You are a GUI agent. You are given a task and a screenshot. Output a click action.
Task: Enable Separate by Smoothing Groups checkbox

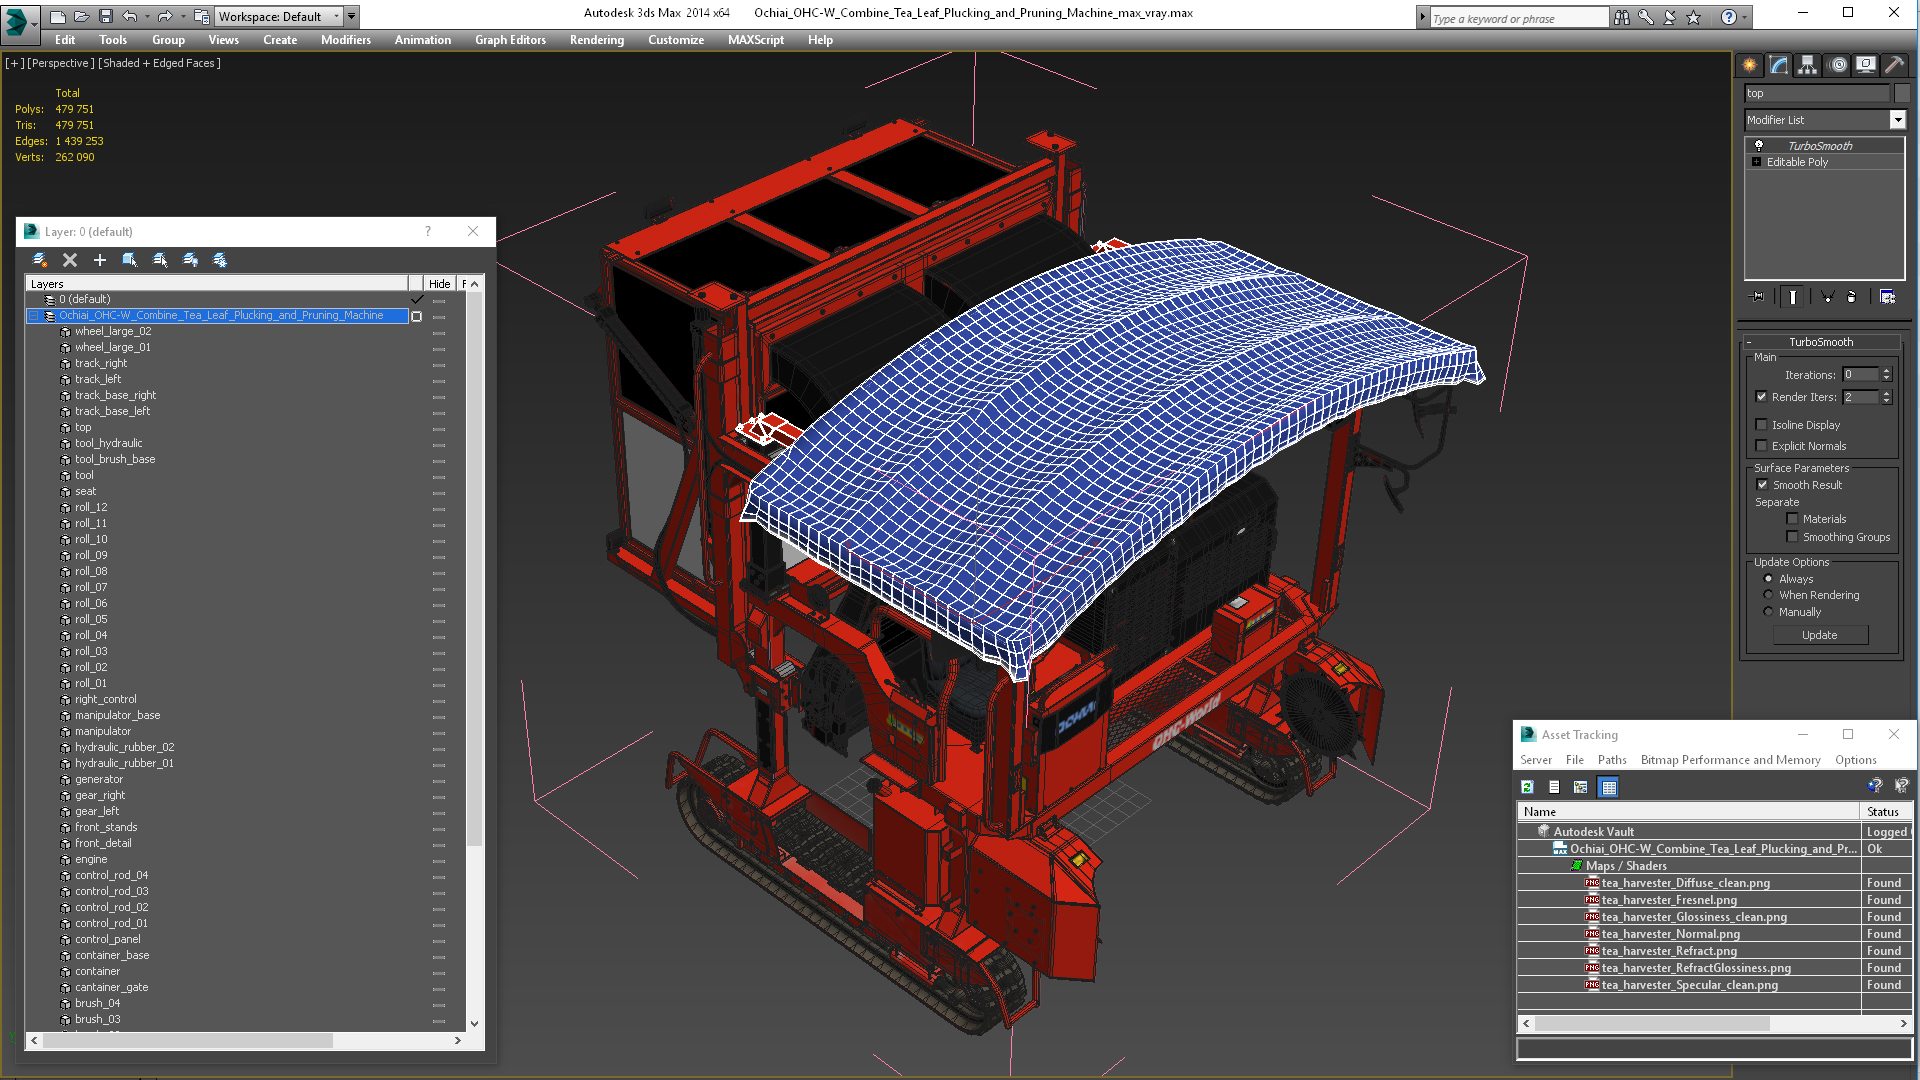tap(1792, 537)
